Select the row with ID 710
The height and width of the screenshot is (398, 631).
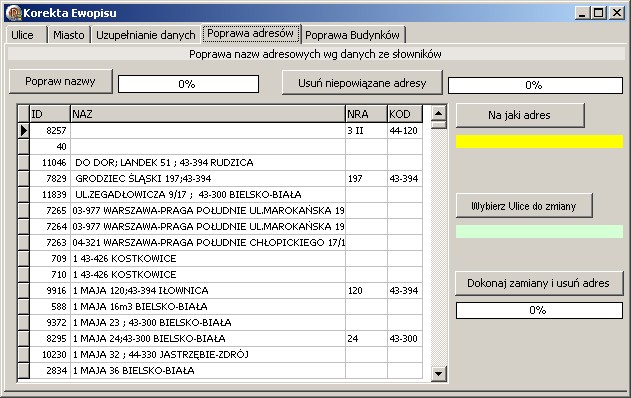pos(220,274)
